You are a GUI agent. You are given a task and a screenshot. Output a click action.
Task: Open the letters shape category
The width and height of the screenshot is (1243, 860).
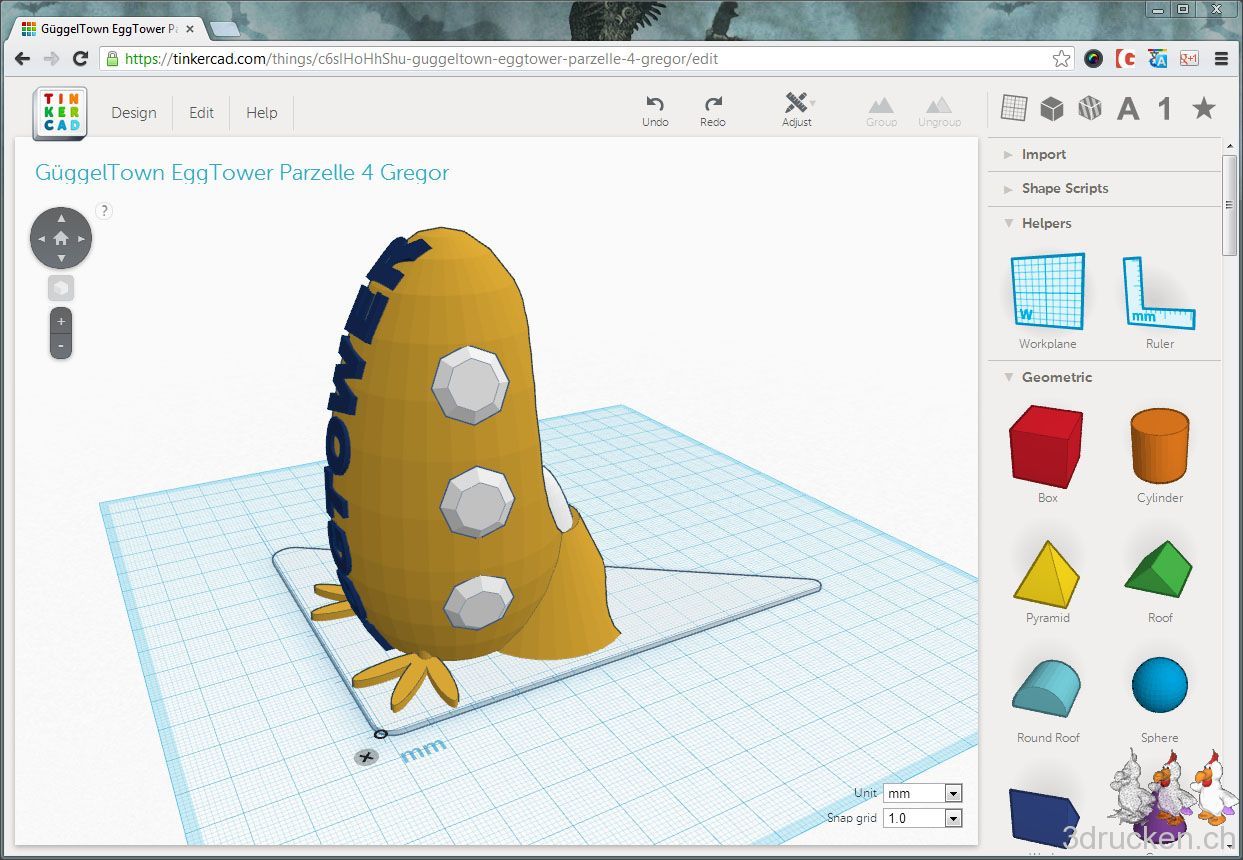point(1128,109)
